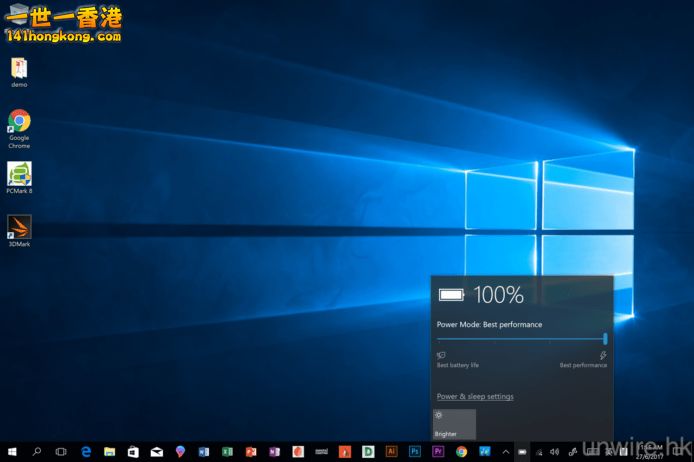Viewport: 694px width, 462px height.
Task: Open File Explorer from the taskbar
Action: click(x=109, y=452)
